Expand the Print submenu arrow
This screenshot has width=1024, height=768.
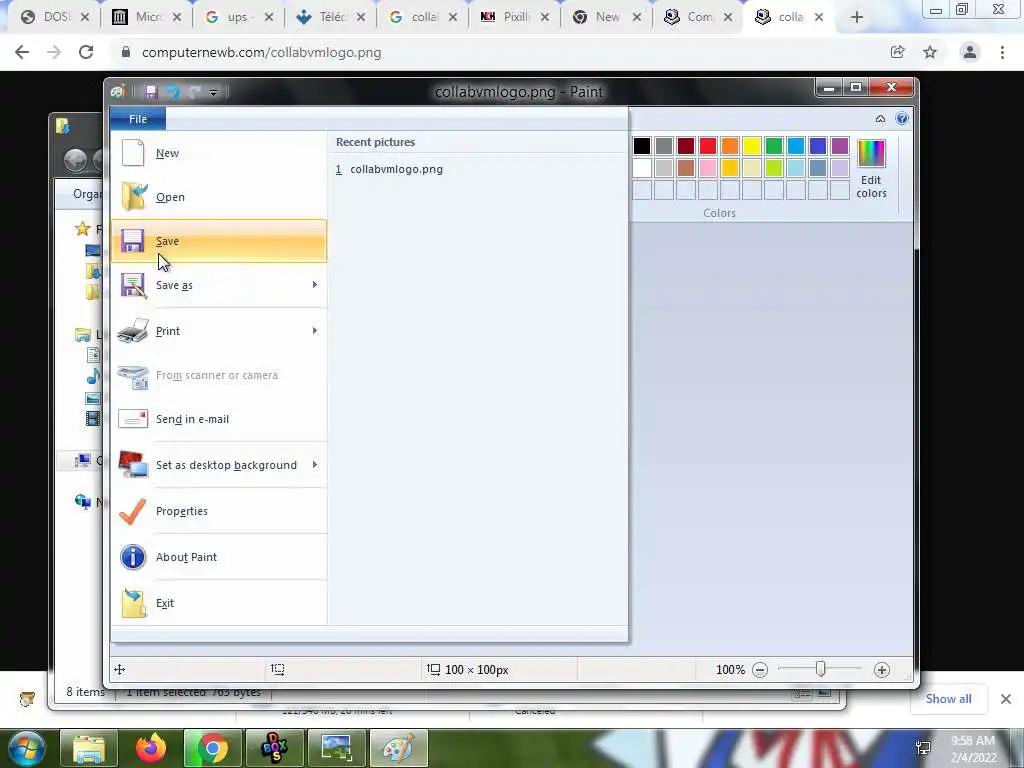315,330
